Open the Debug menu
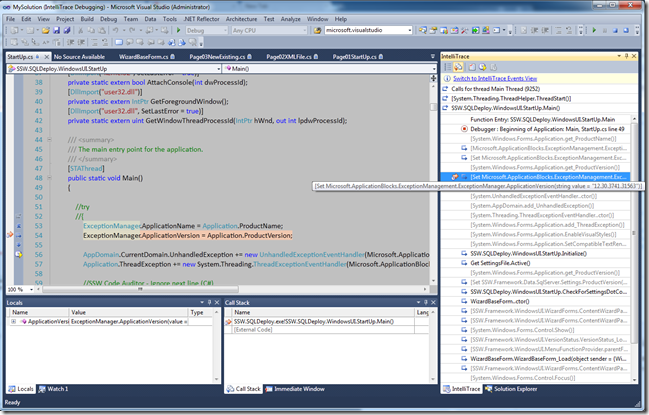649x415 pixels. pos(108,19)
